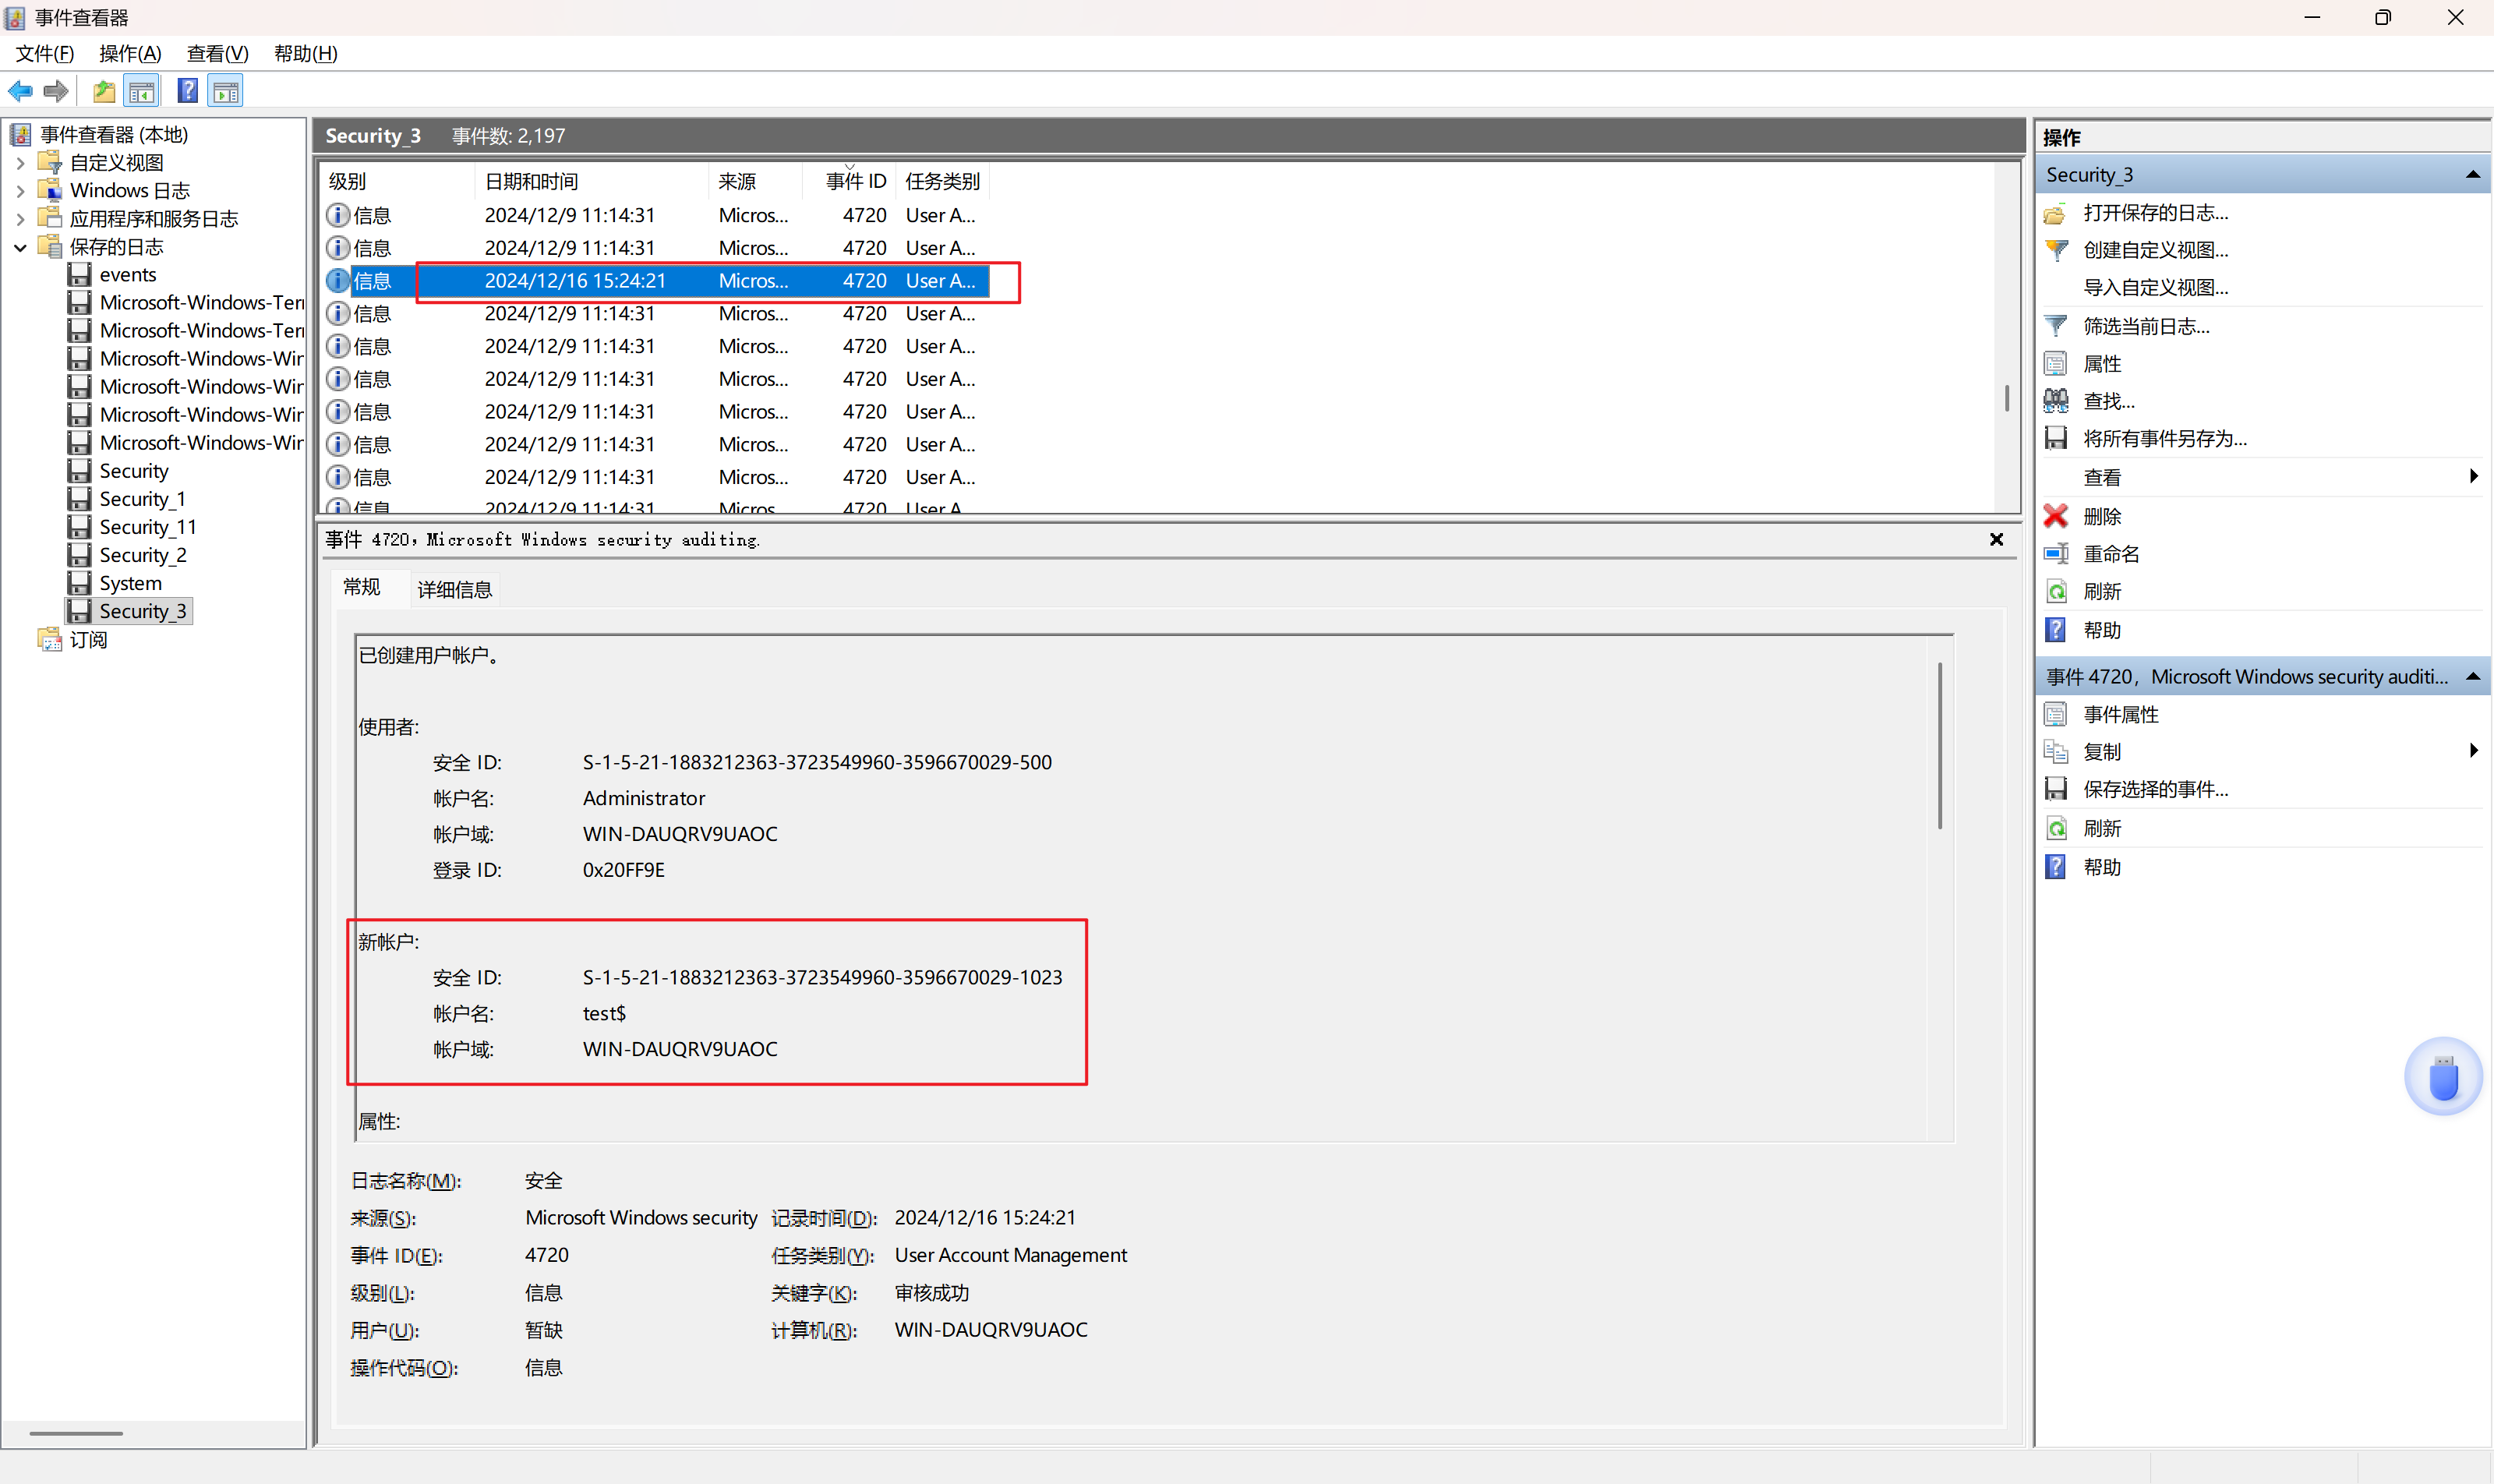Switch to the 详细信息 tab
This screenshot has height=1484, width=2494.
(x=454, y=590)
